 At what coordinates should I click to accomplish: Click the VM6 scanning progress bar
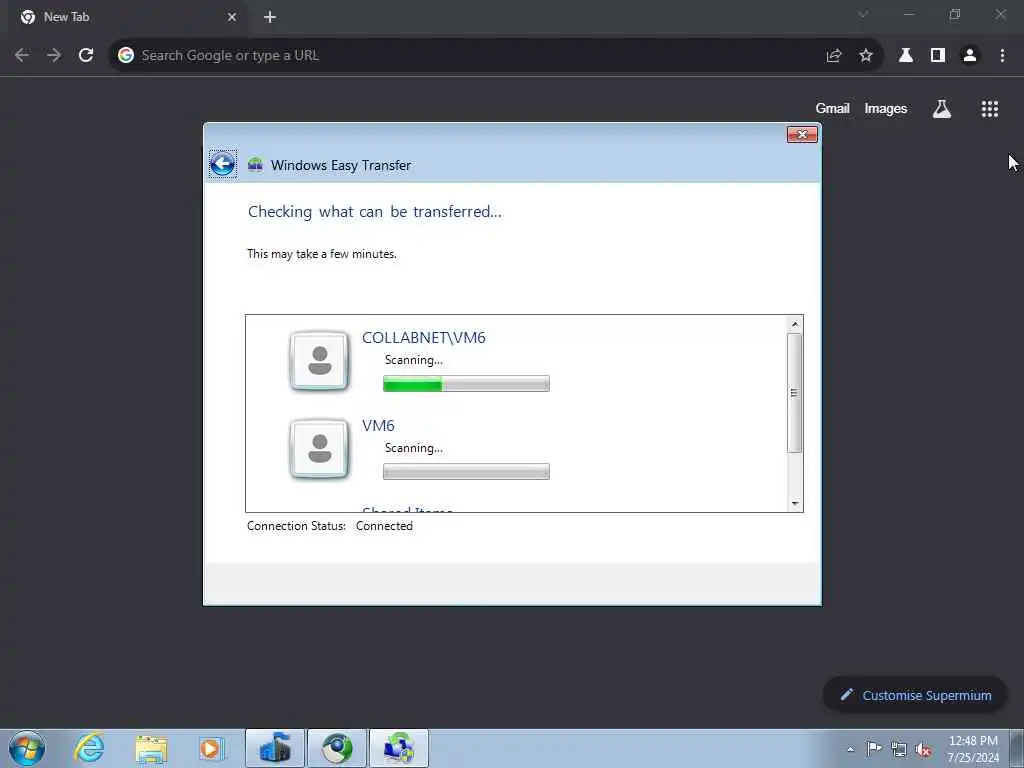pyautogui.click(x=466, y=472)
